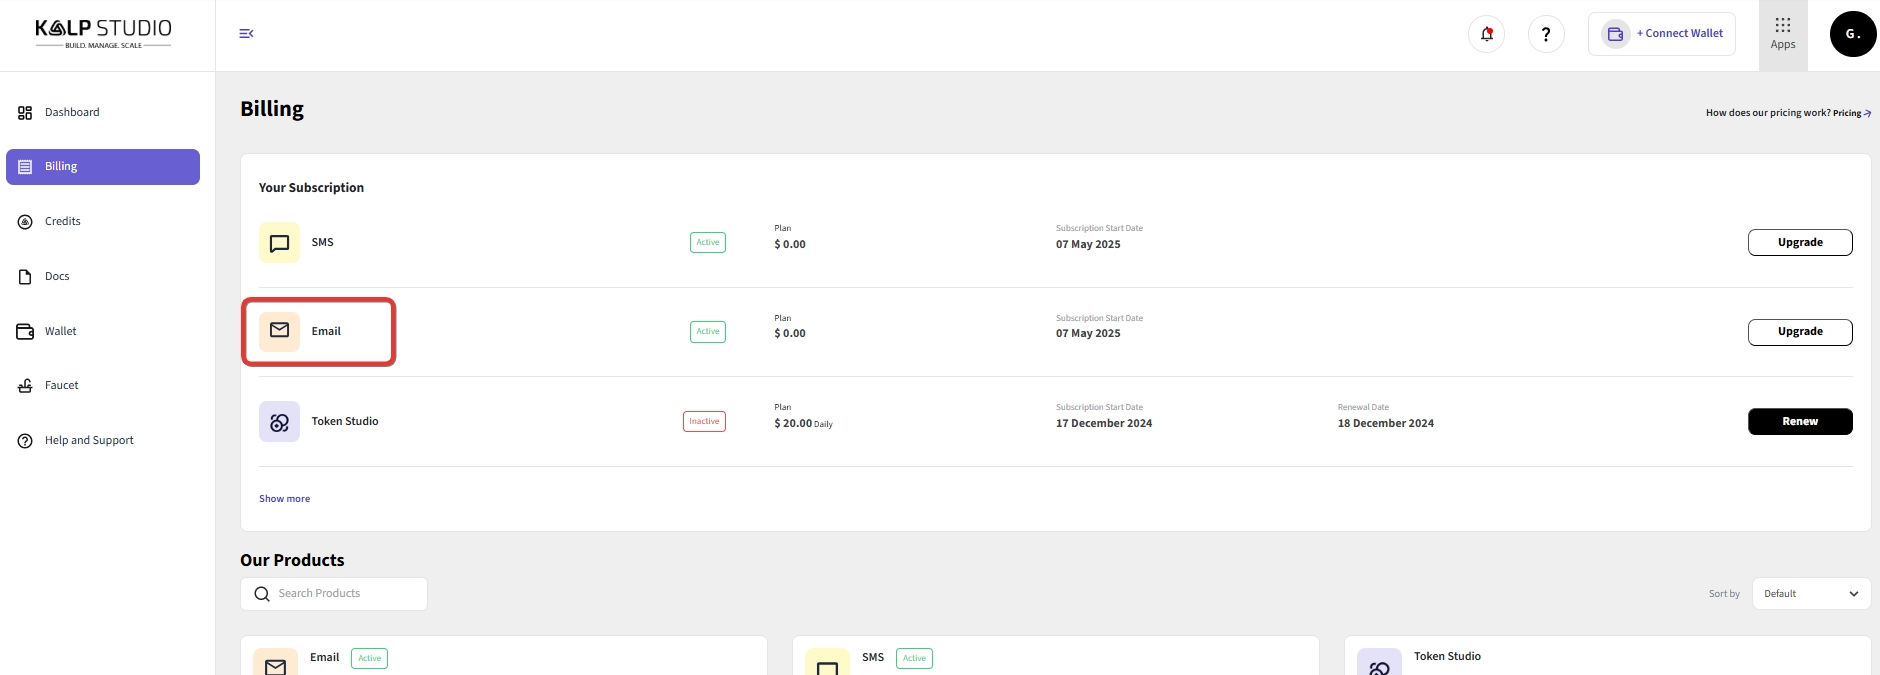
Task: Renew the Token Studio subscription
Action: tap(1799, 422)
